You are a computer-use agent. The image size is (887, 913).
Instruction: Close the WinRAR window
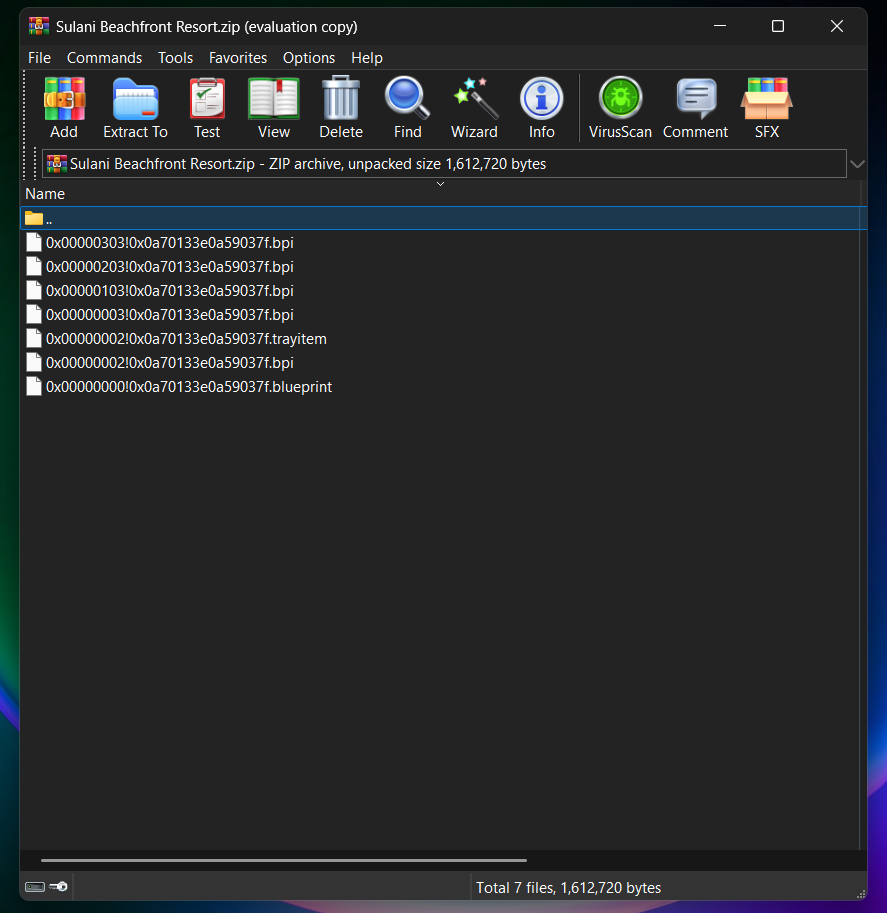(836, 26)
